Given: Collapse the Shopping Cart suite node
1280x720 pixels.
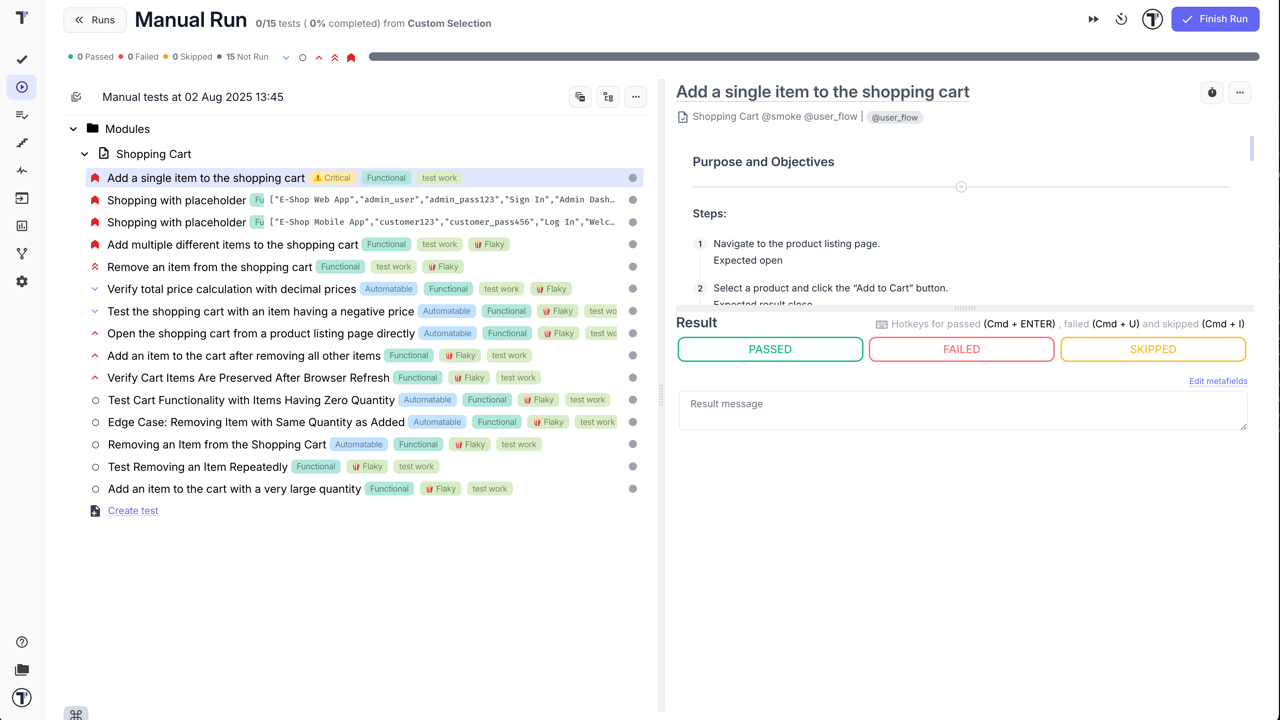Looking at the screenshot, I should 85,154.
